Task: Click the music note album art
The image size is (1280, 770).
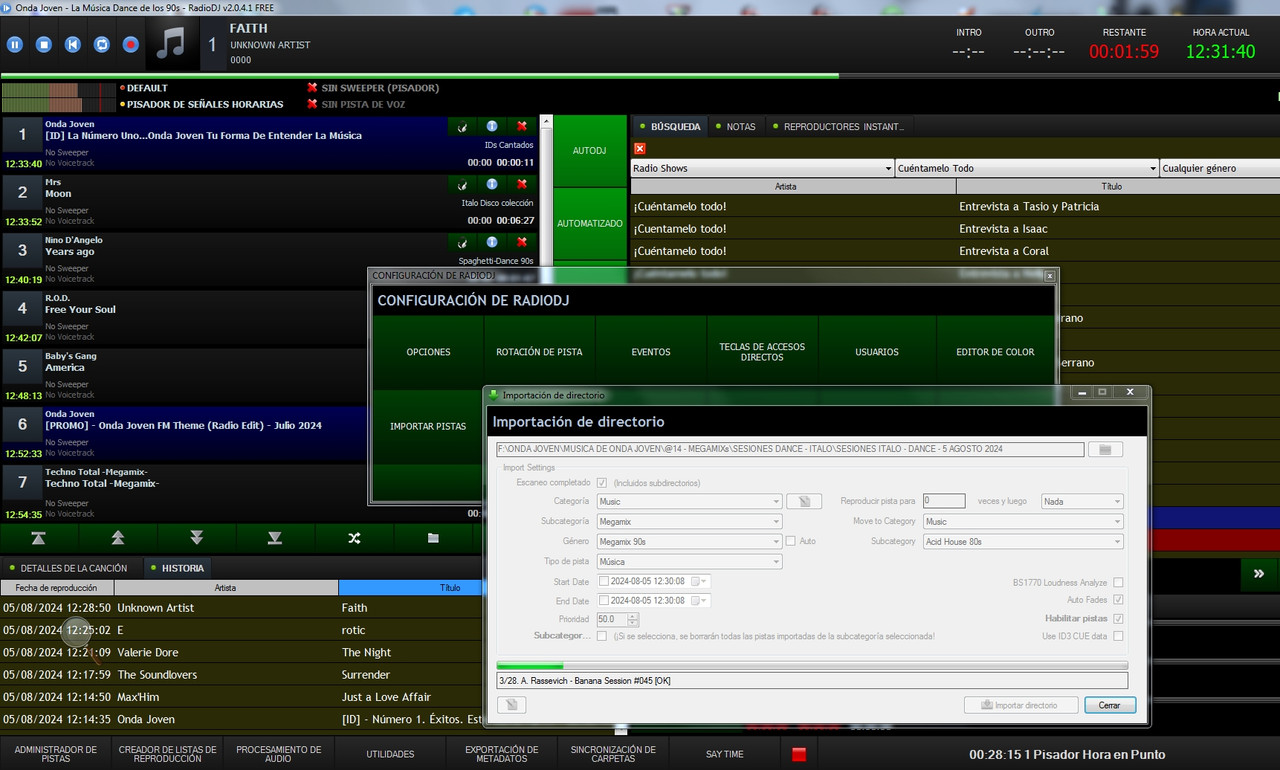Action: pyautogui.click(x=171, y=44)
